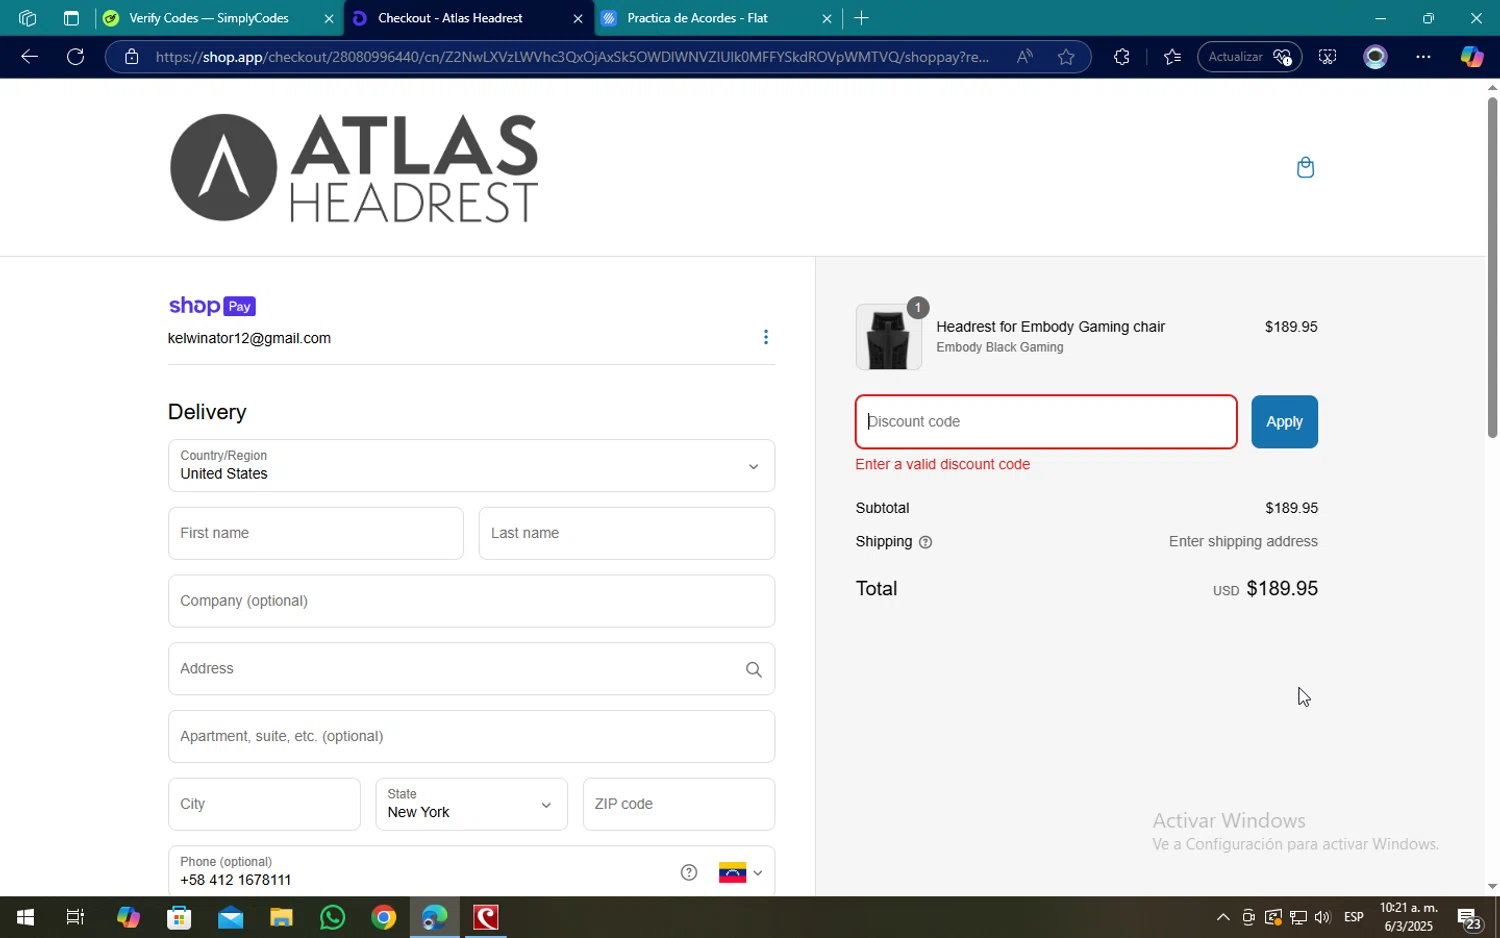Expand the Country/Region dropdown
Viewport: 1500px width, 938px height.
[471, 466]
